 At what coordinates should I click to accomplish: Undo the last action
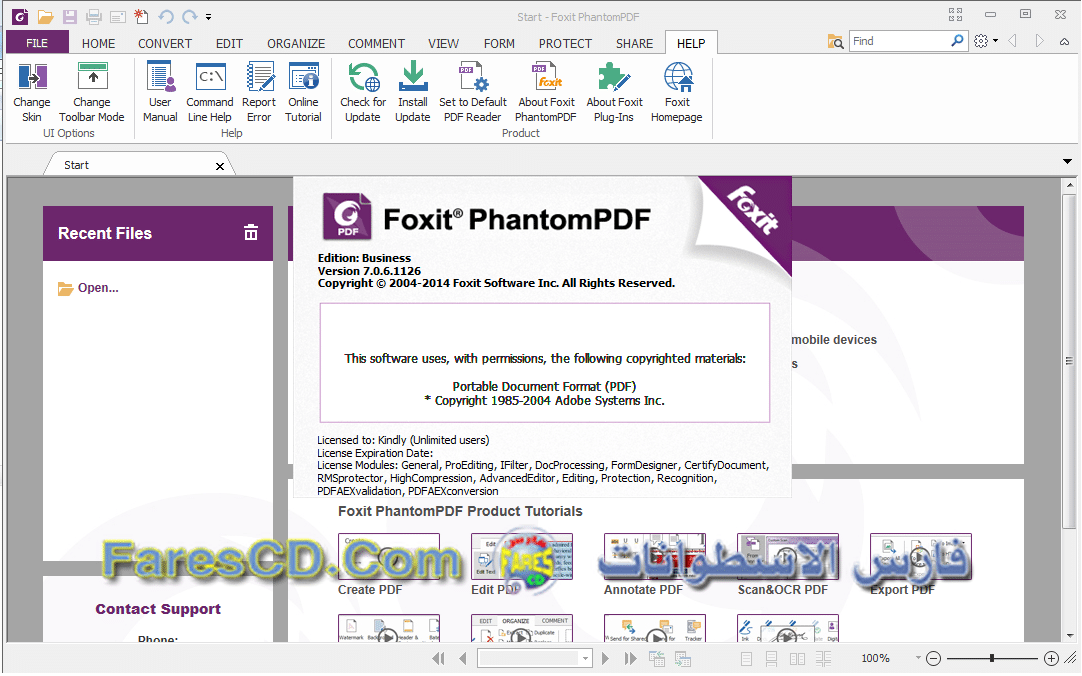[166, 16]
